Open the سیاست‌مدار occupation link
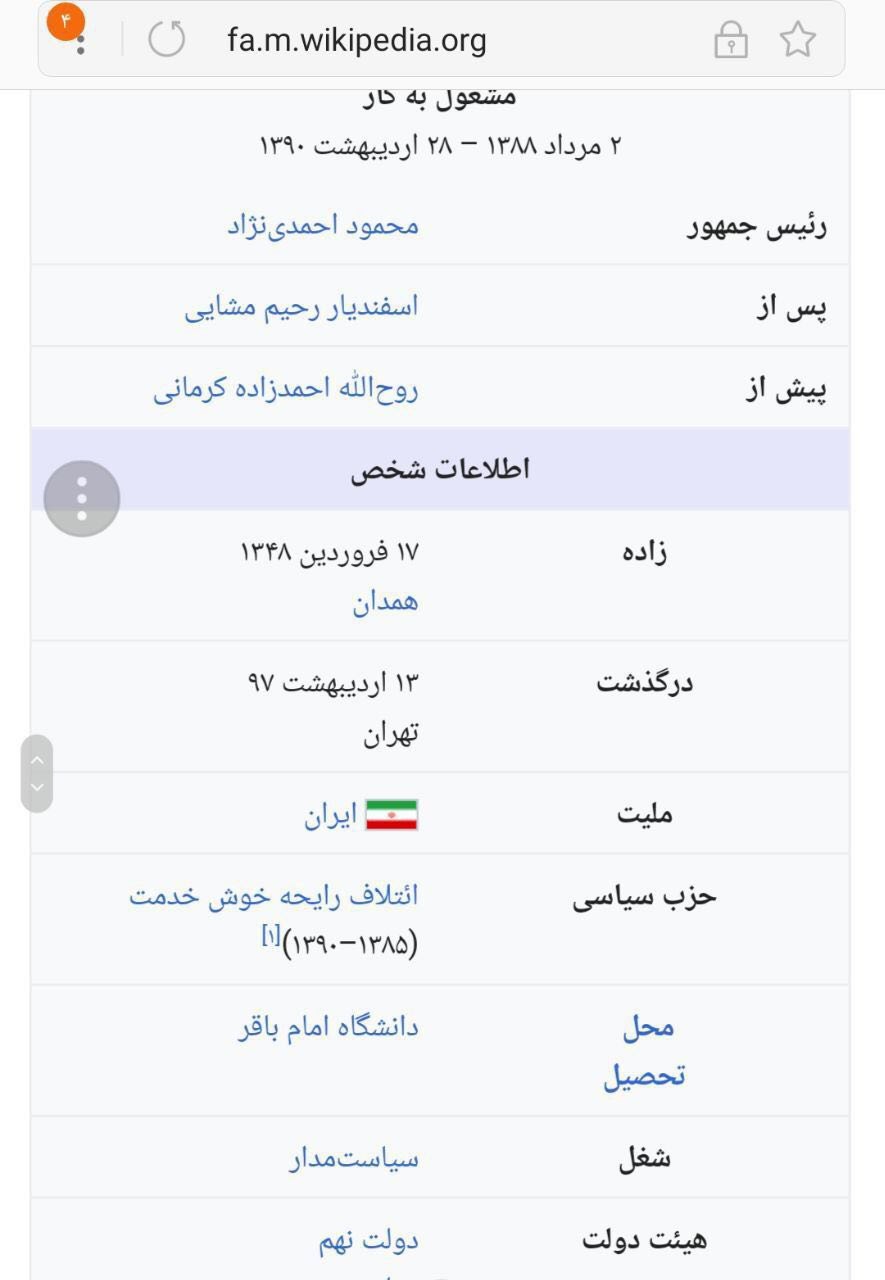The image size is (885, 1280). coord(354,1159)
